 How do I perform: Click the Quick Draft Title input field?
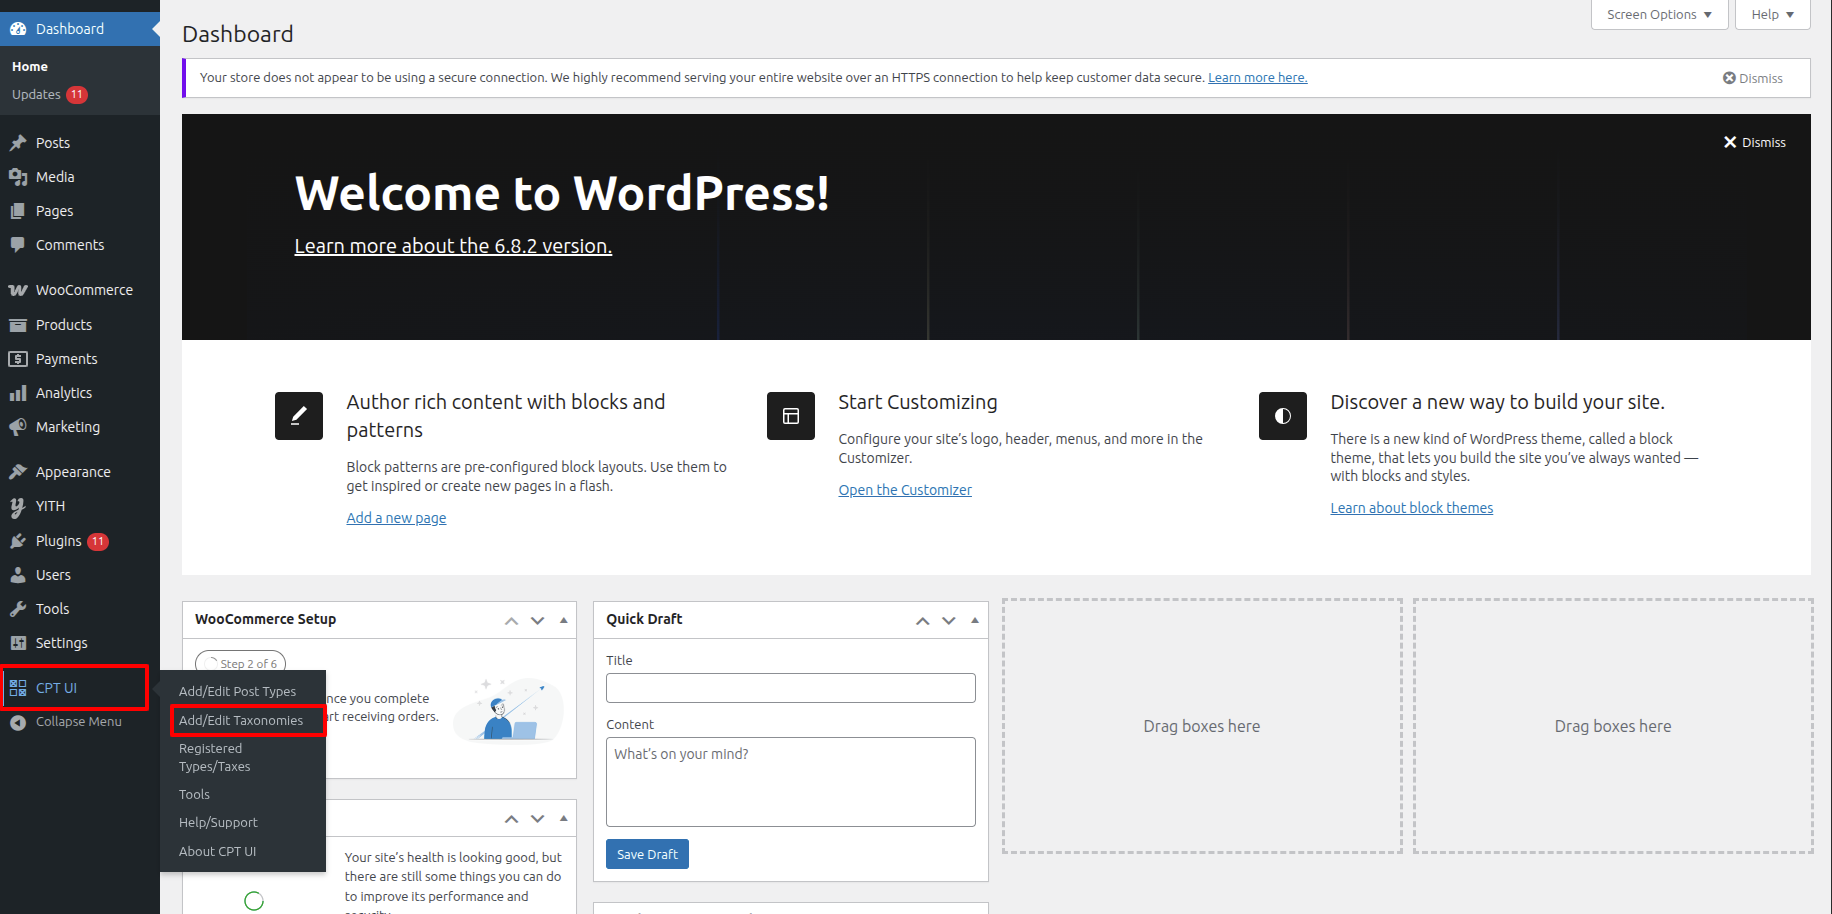[790, 688]
